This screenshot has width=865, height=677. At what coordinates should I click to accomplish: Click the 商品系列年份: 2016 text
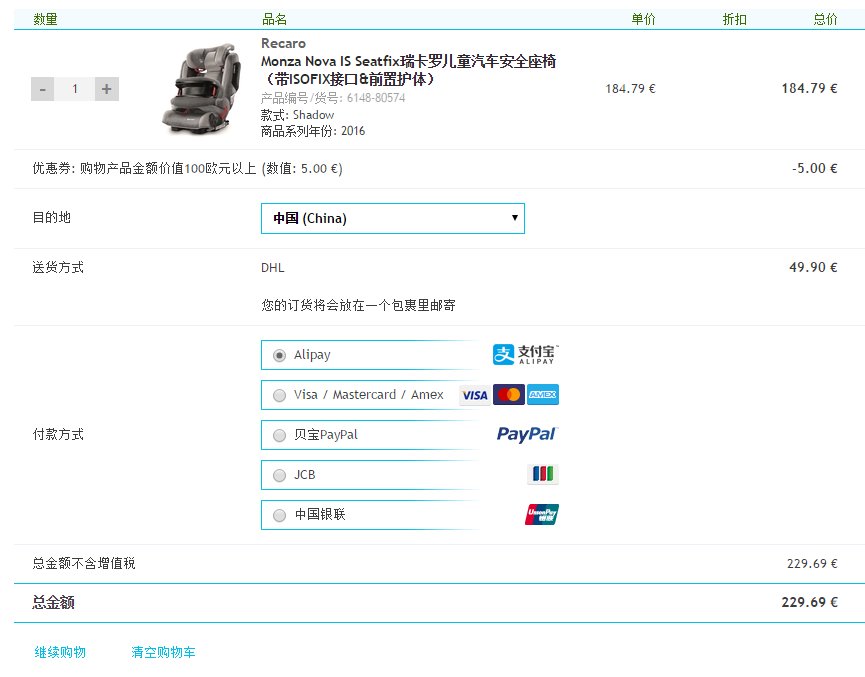click(x=313, y=131)
